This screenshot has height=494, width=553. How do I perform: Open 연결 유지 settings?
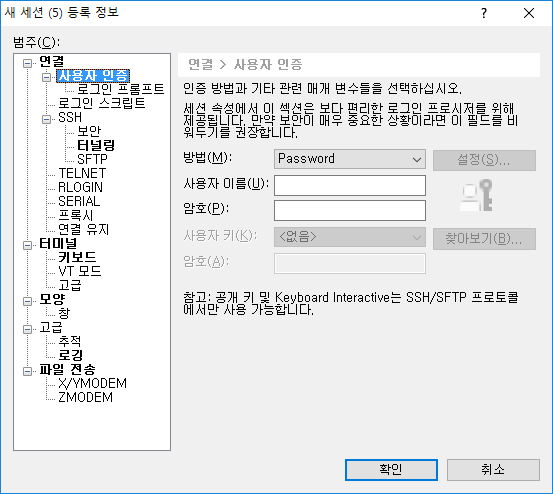[x=84, y=229]
